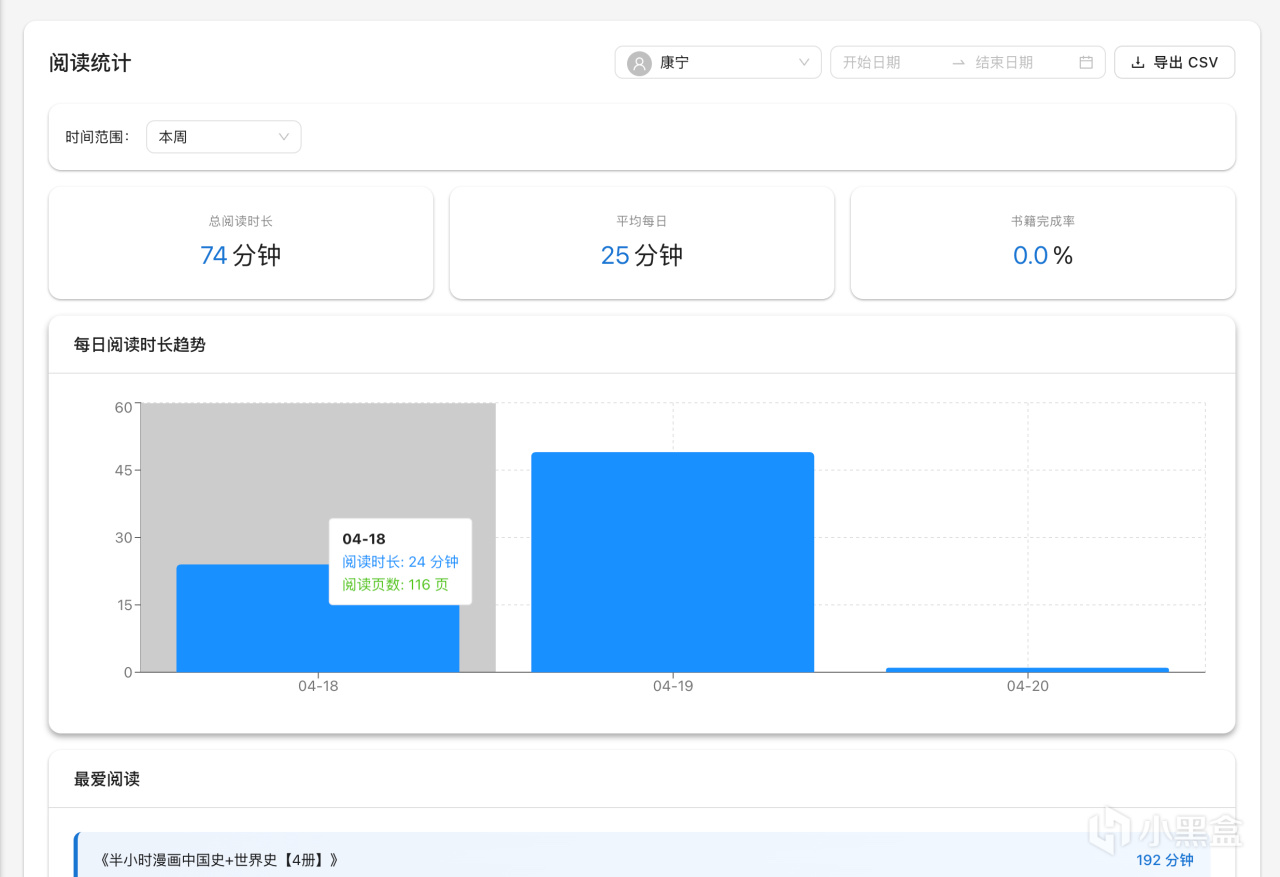Image resolution: width=1280 pixels, height=877 pixels.
Task: Click the chevron arrow of 本周 selector
Action: click(x=284, y=137)
